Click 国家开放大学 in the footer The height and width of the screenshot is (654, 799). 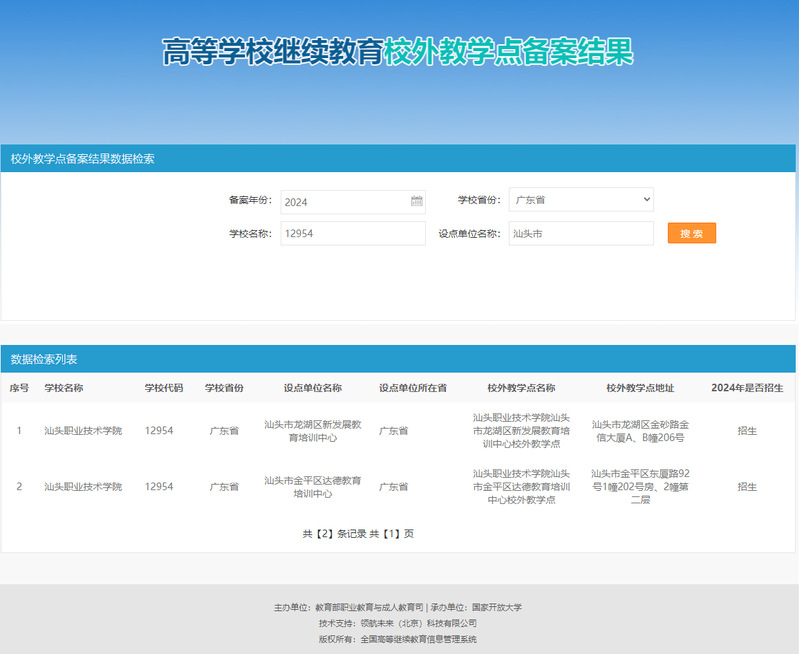click(x=497, y=607)
